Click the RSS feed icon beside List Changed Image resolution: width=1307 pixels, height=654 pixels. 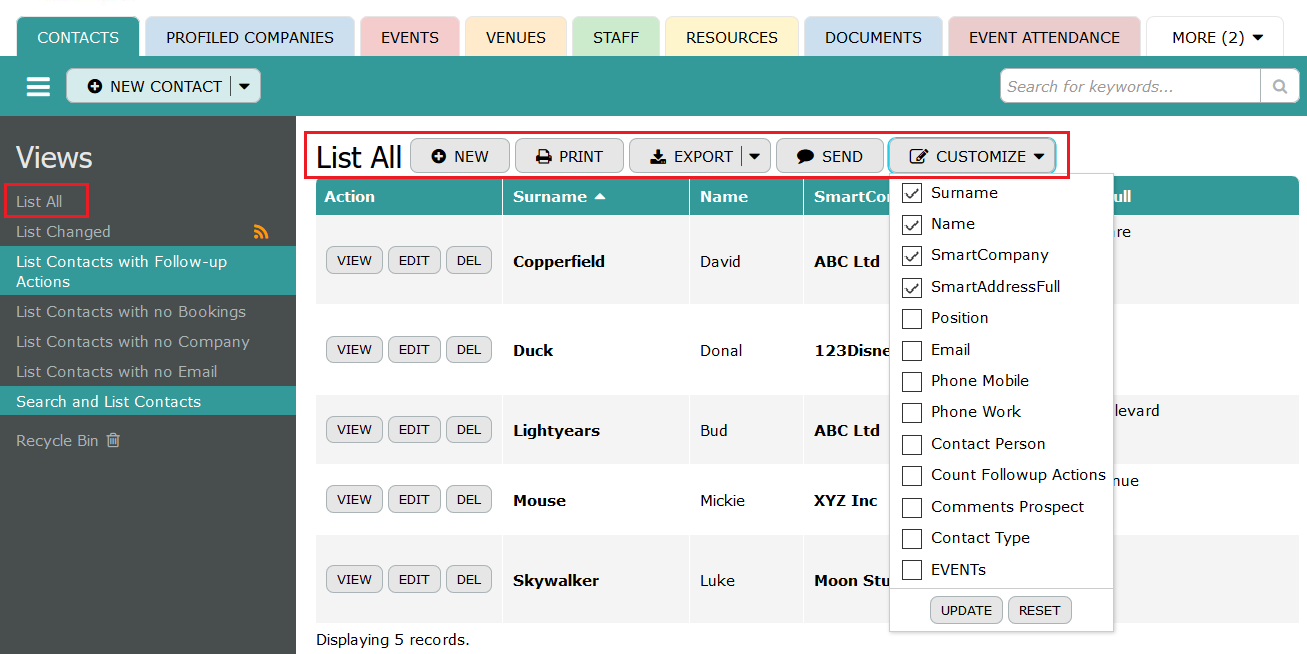(261, 232)
